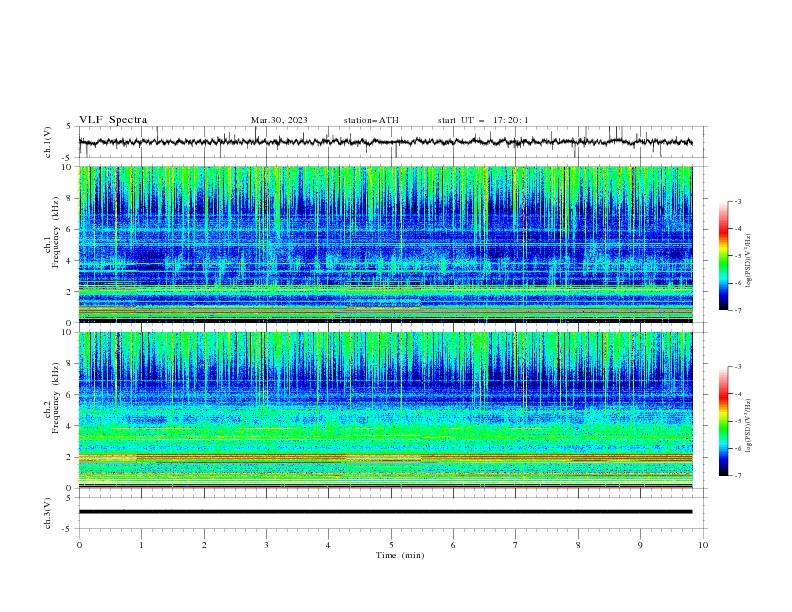The width and height of the screenshot is (792, 612).
Task: Click inside the ch.2 spectrogram panel
Action: point(385,410)
